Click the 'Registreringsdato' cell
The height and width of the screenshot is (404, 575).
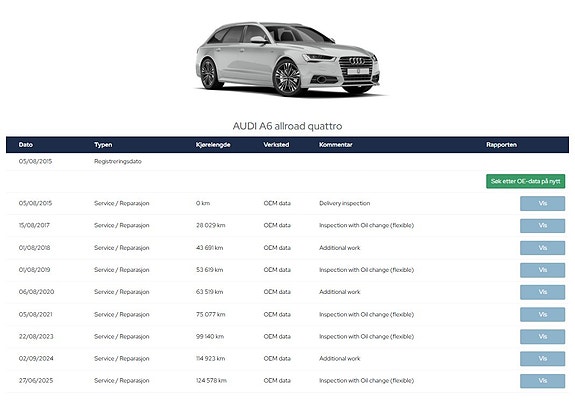pos(118,161)
